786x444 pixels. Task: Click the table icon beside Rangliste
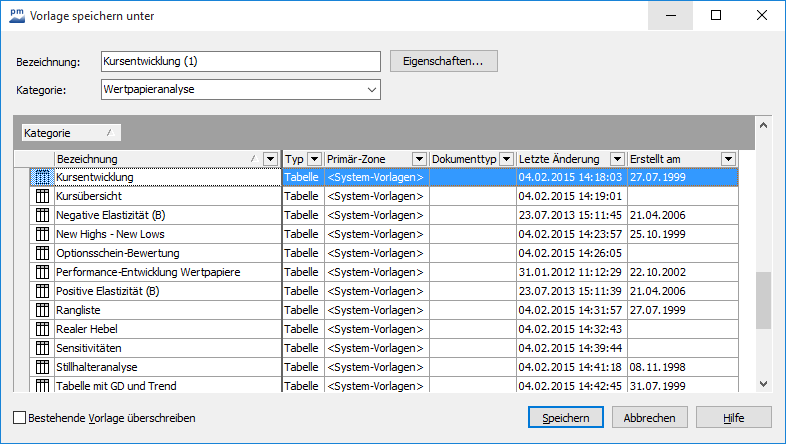pyautogui.click(x=42, y=310)
